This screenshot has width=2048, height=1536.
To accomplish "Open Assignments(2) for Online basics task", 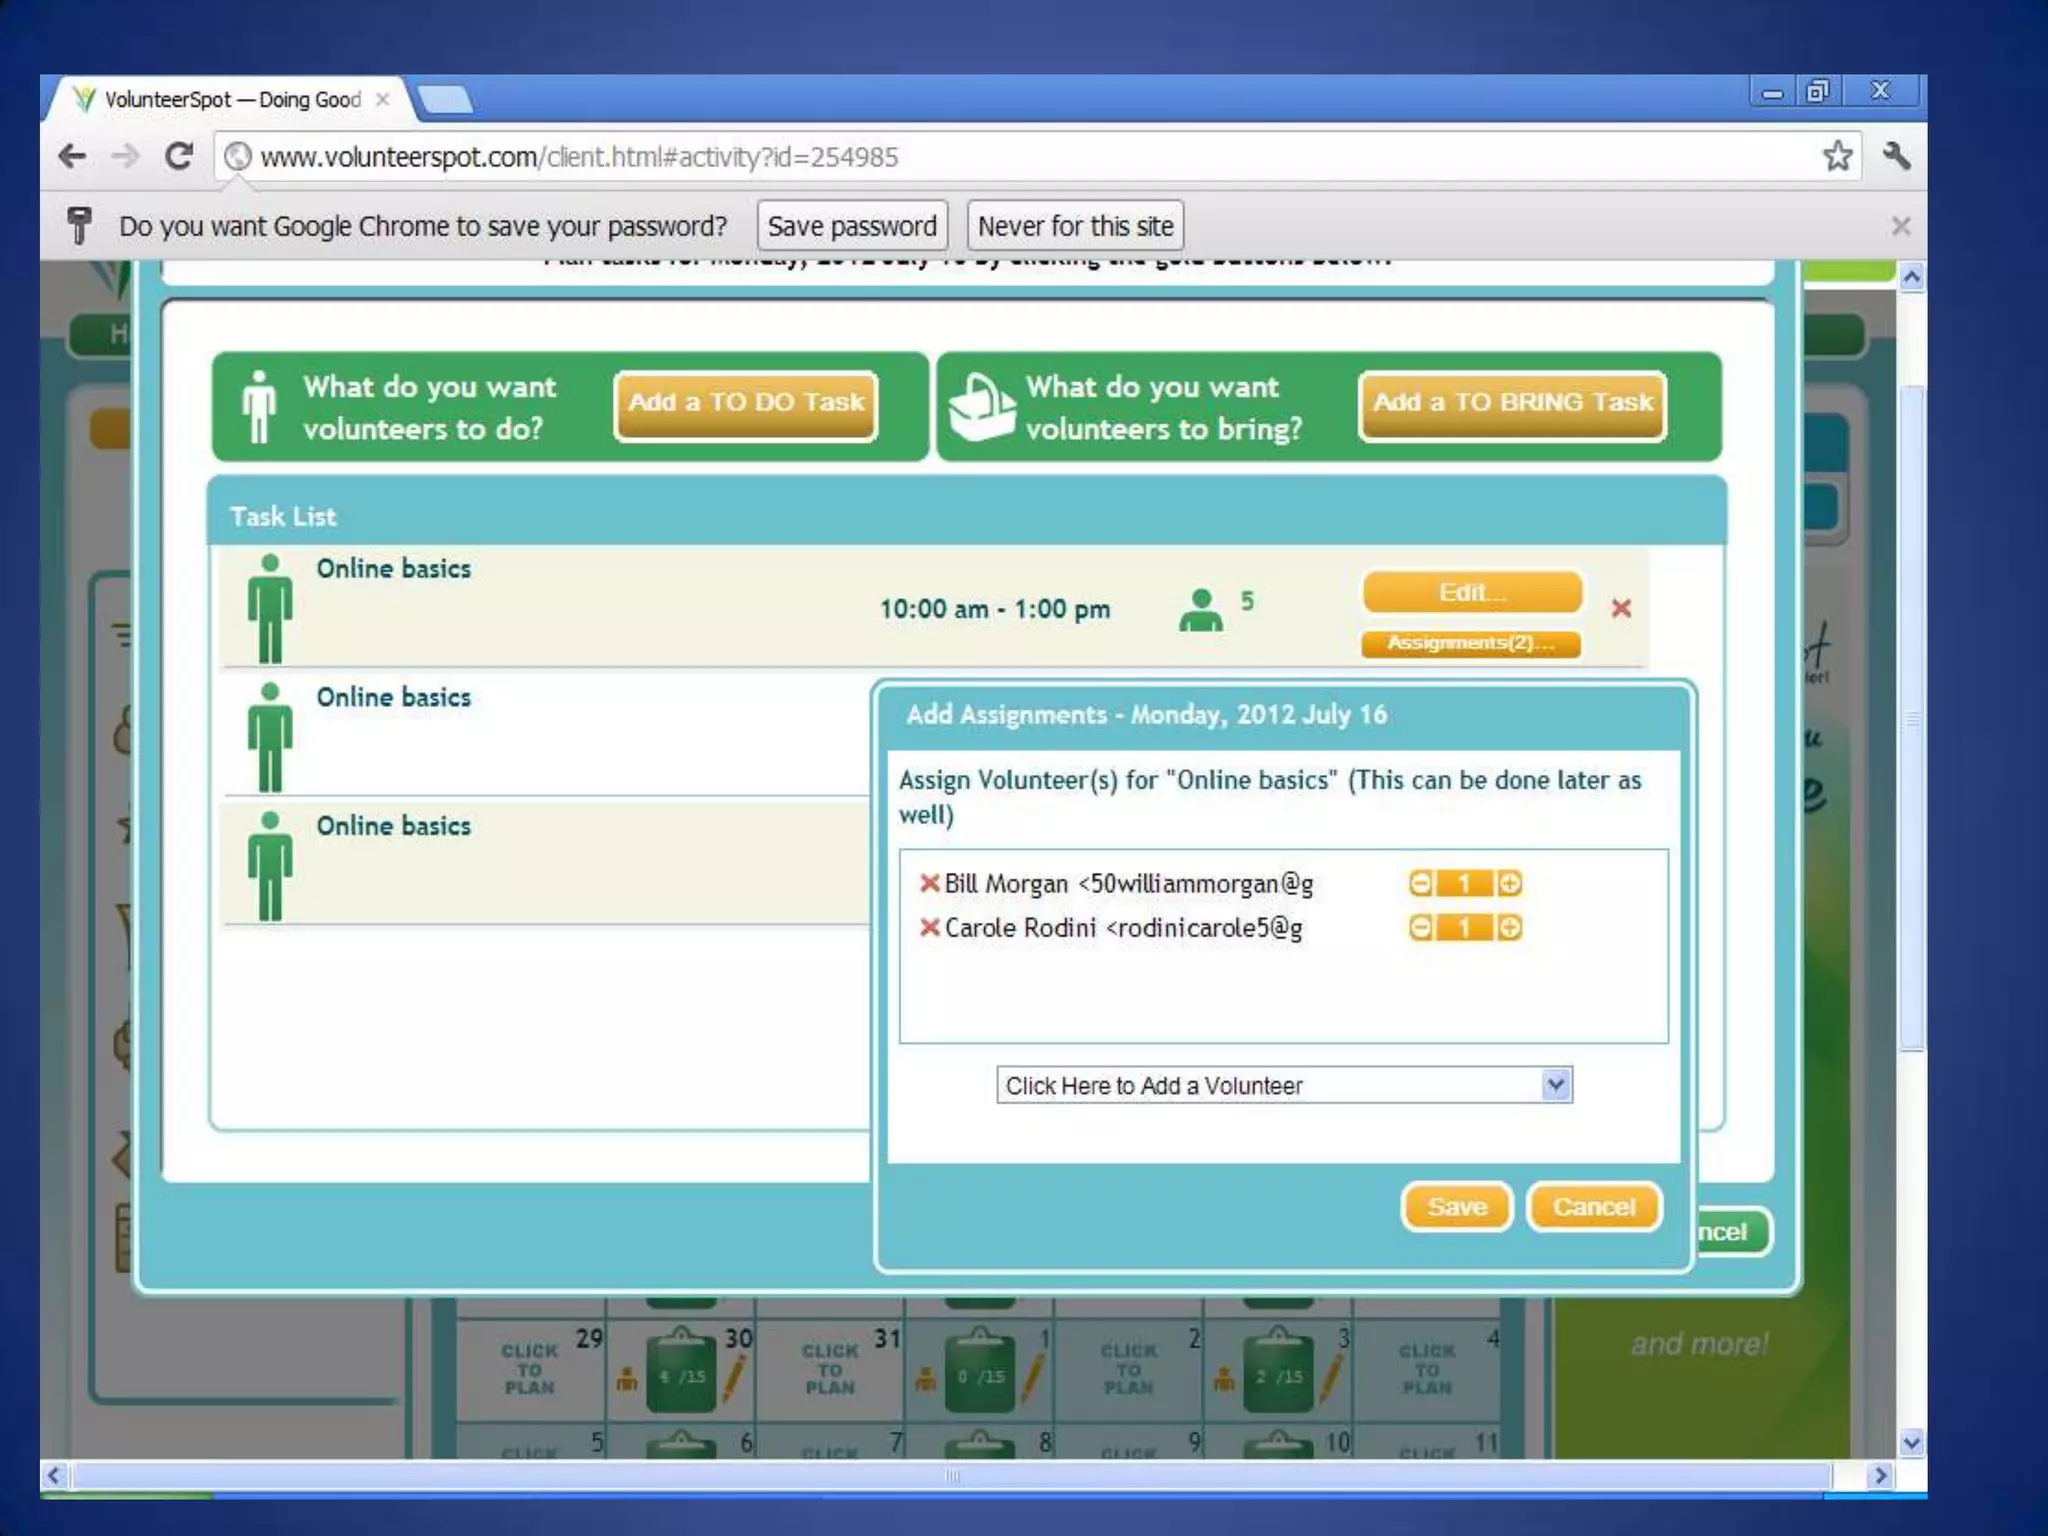I will pos(1470,643).
